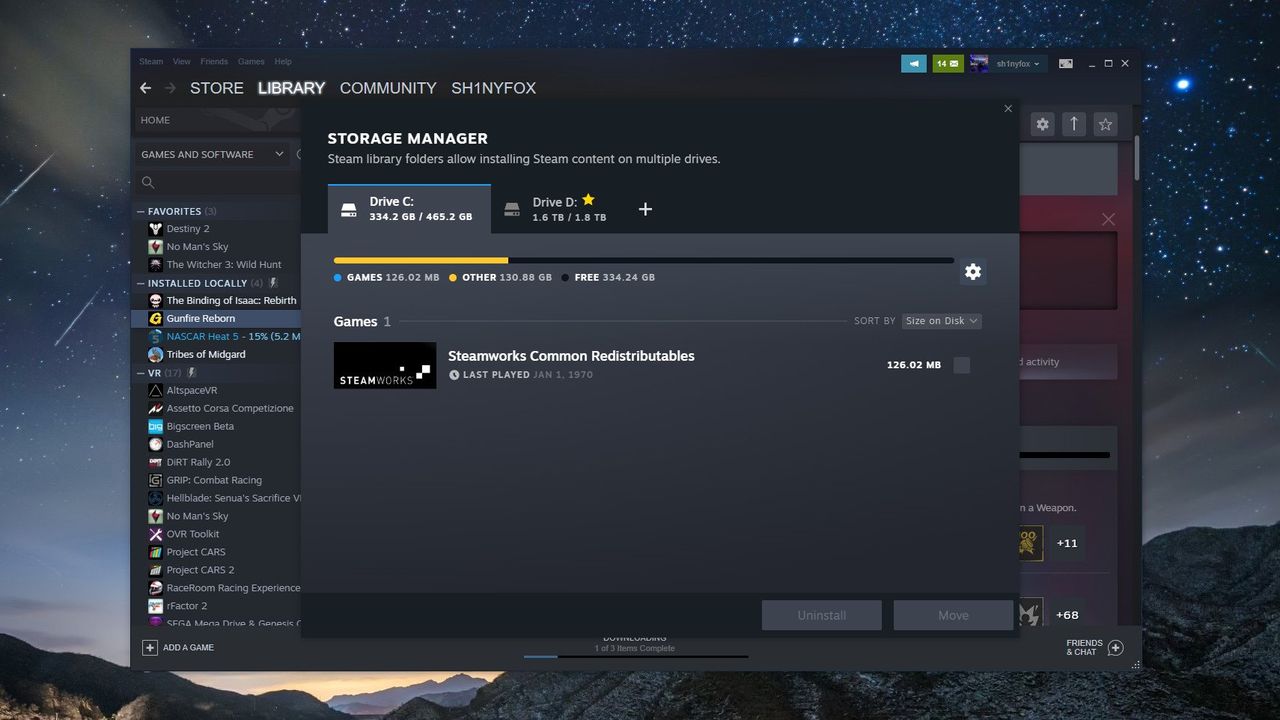Click the Drive C storage usage bar
This screenshot has height=720, width=1280.
tap(644, 260)
